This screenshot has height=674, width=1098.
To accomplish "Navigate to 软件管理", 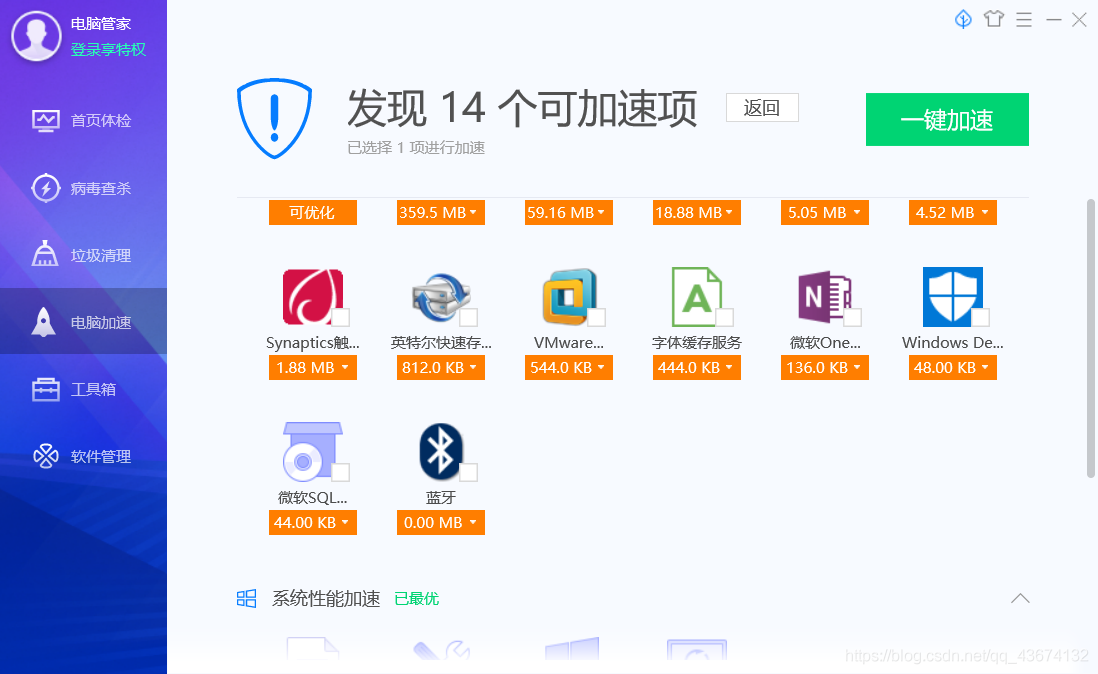I will point(83,456).
